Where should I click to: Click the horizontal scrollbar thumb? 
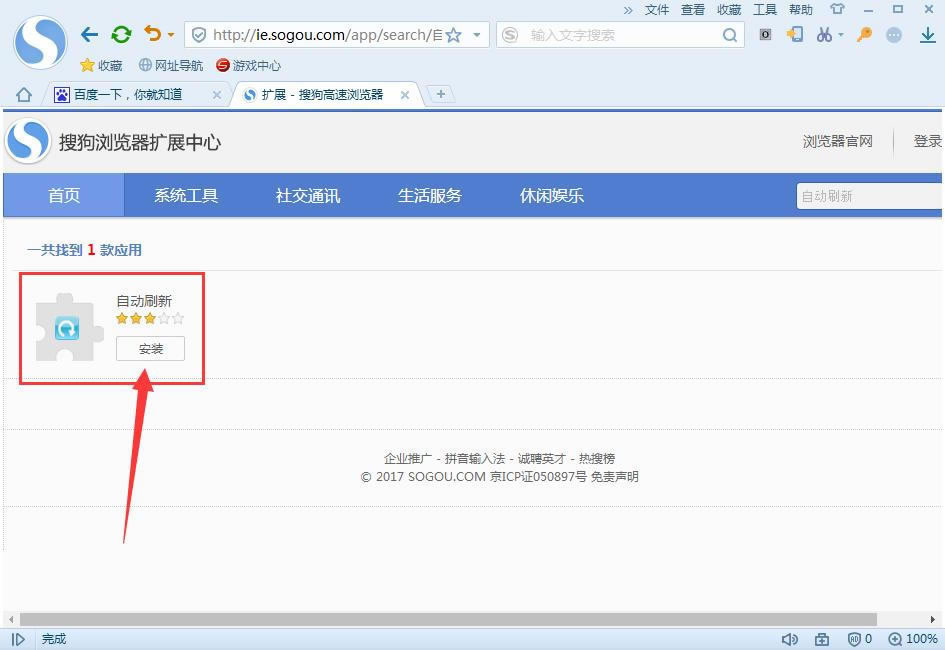[x=448, y=619]
